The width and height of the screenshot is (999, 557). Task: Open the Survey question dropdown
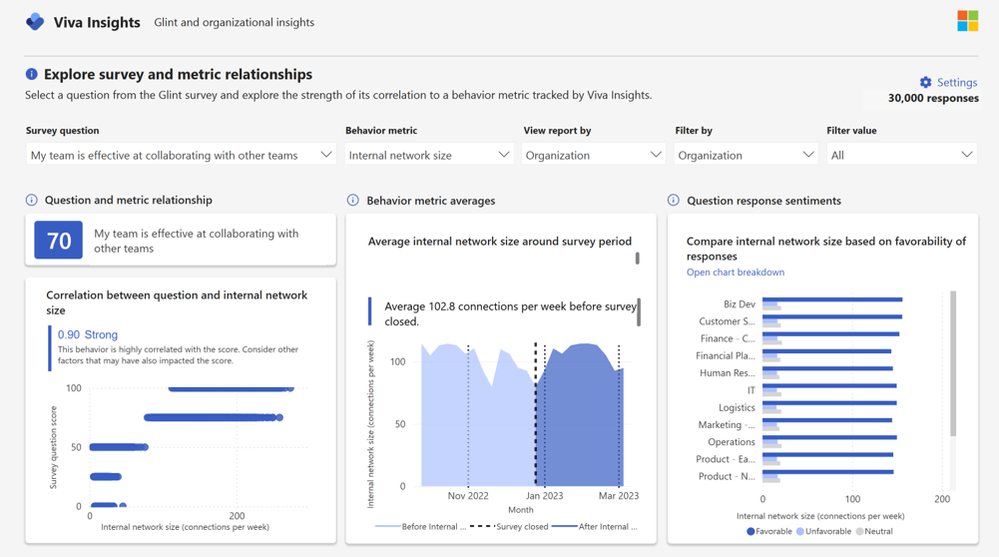point(181,155)
